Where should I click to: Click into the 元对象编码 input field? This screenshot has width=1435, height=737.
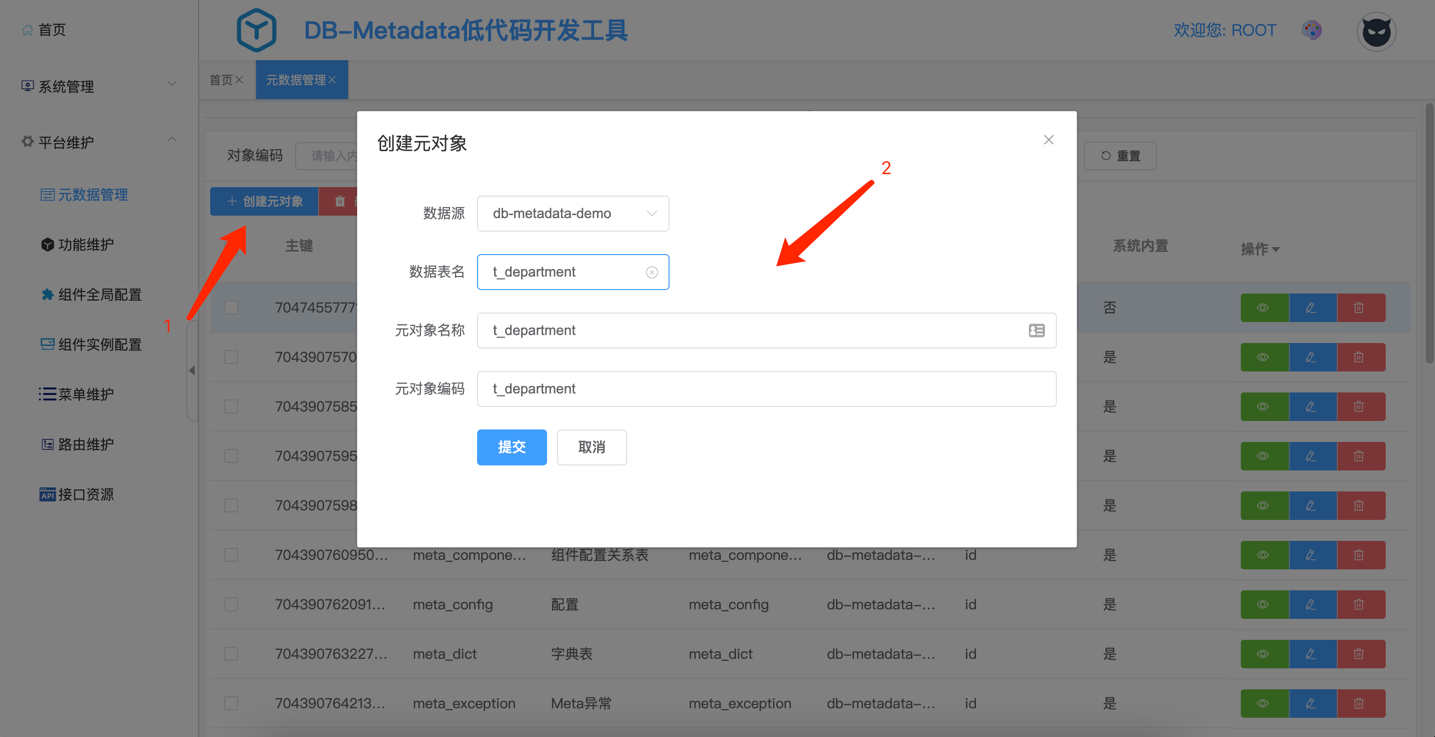pos(765,389)
